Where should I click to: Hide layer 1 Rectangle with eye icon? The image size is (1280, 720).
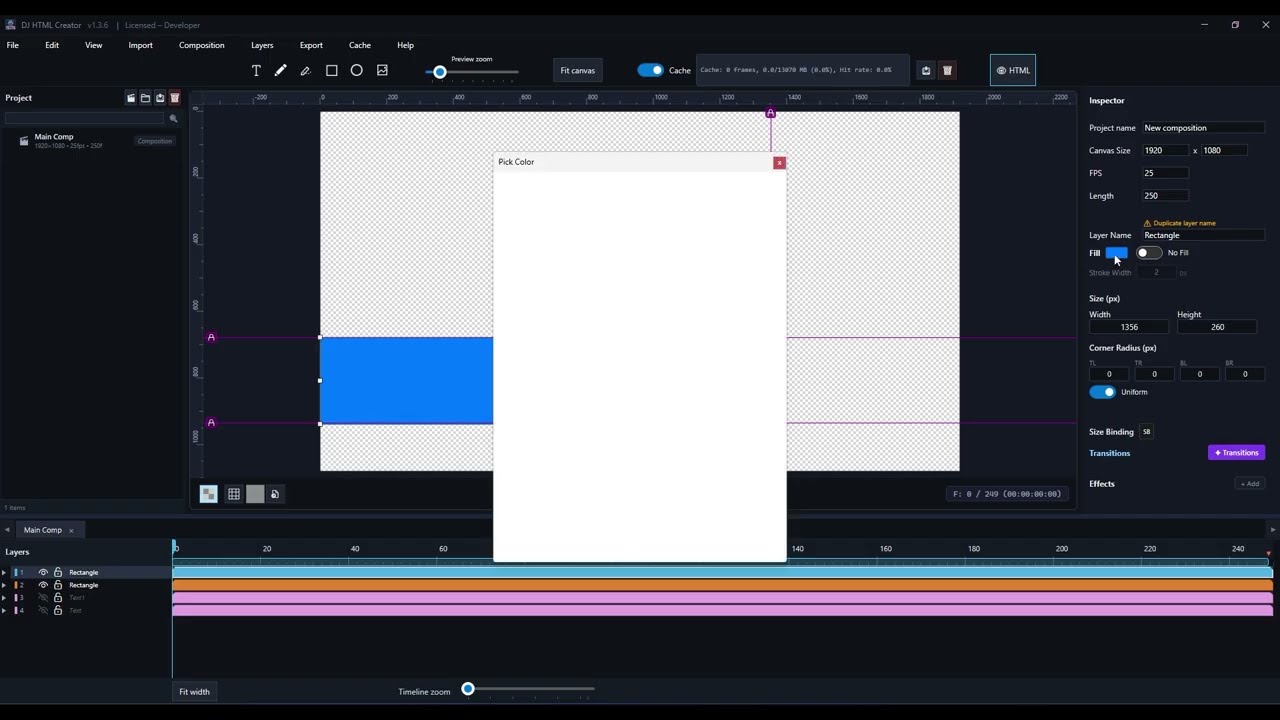(43, 572)
